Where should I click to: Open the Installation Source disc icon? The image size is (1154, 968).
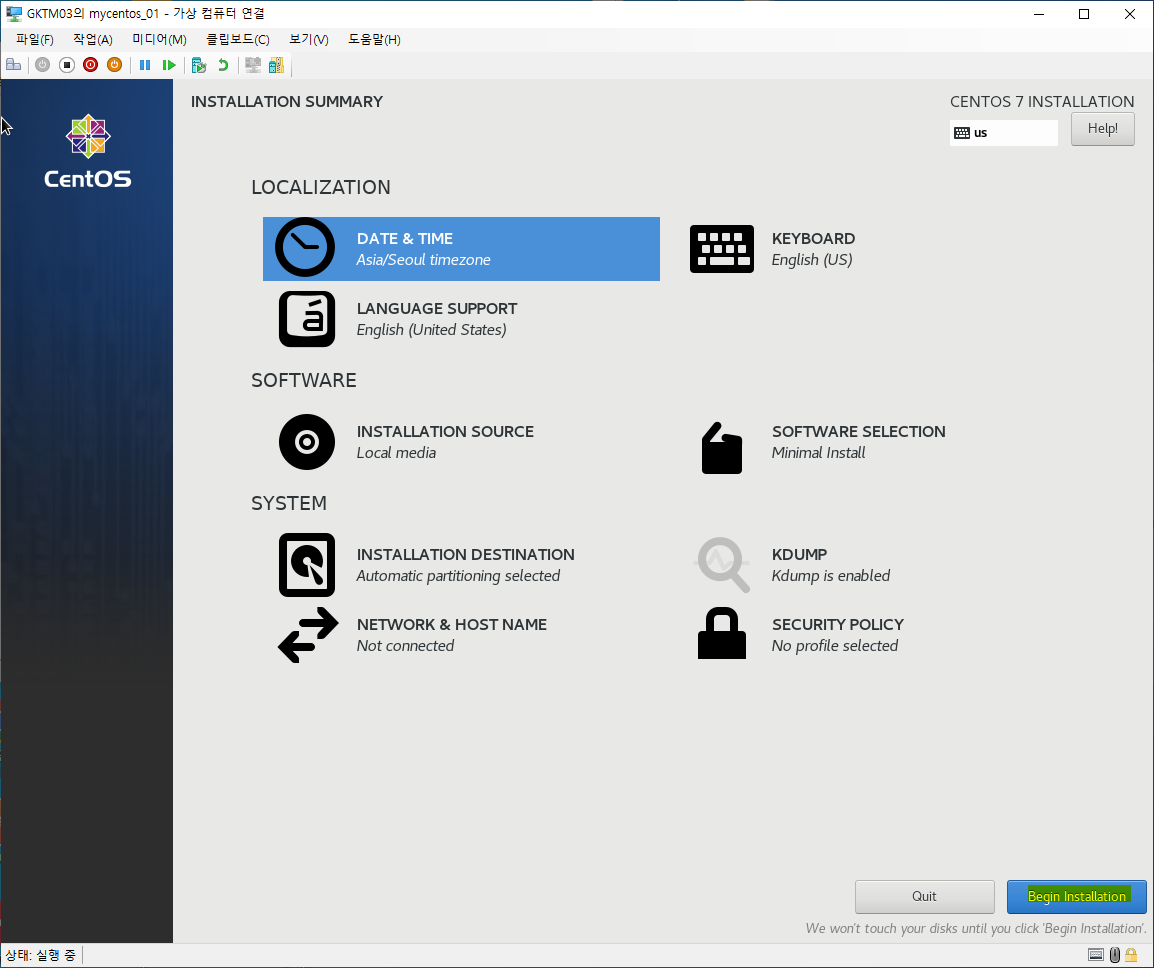(x=307, y=442)
